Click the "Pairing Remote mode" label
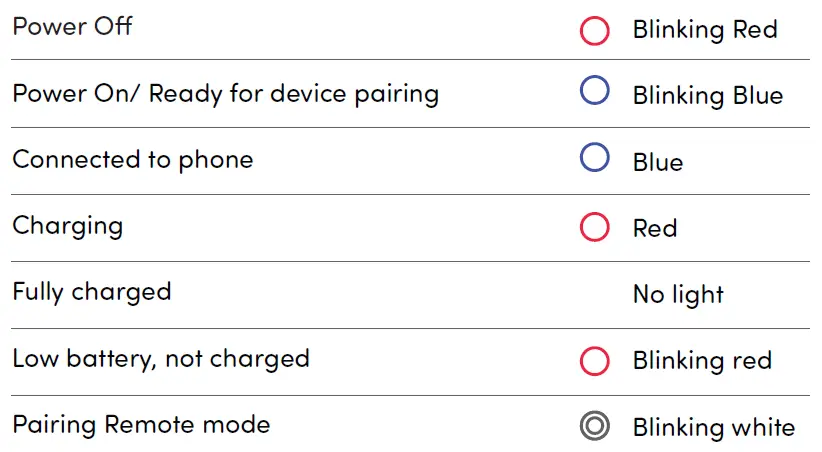This screenshot has height=452, width=822. 141,424
